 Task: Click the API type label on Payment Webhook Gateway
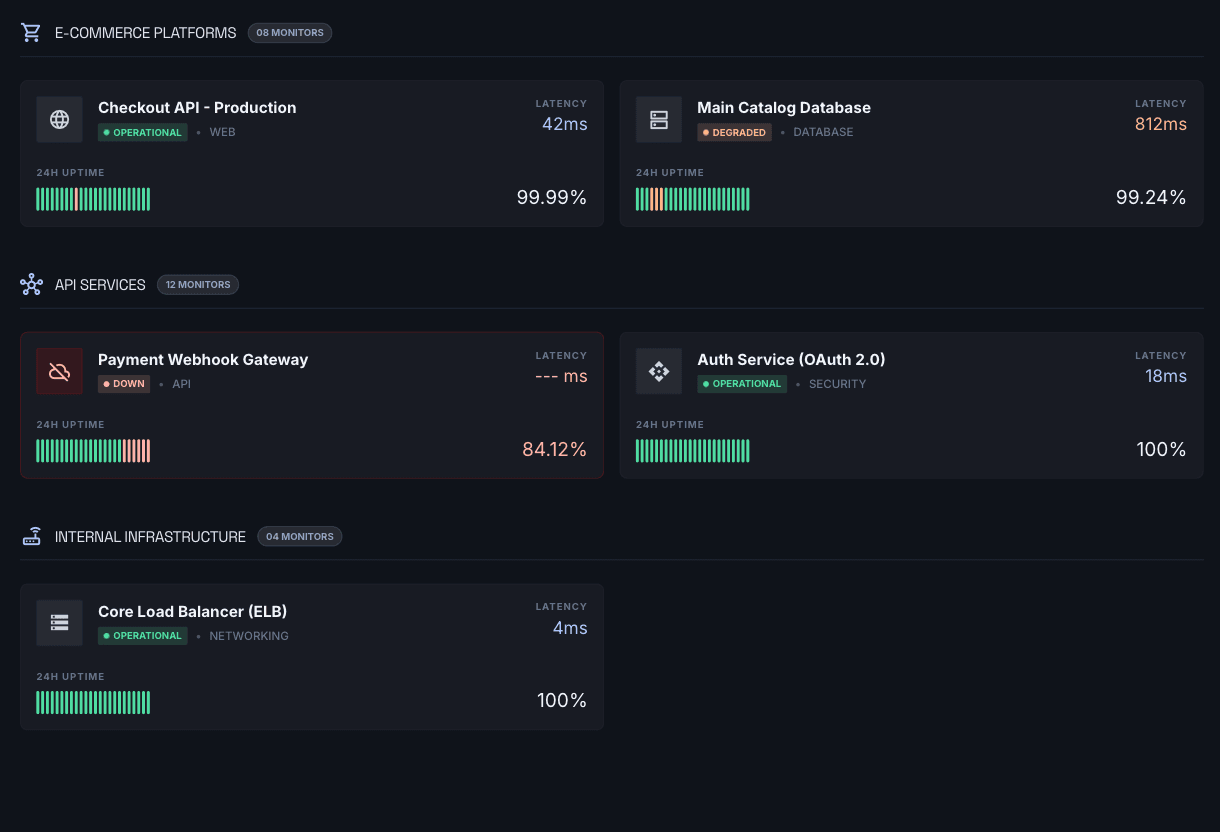[x=182, y=384]
